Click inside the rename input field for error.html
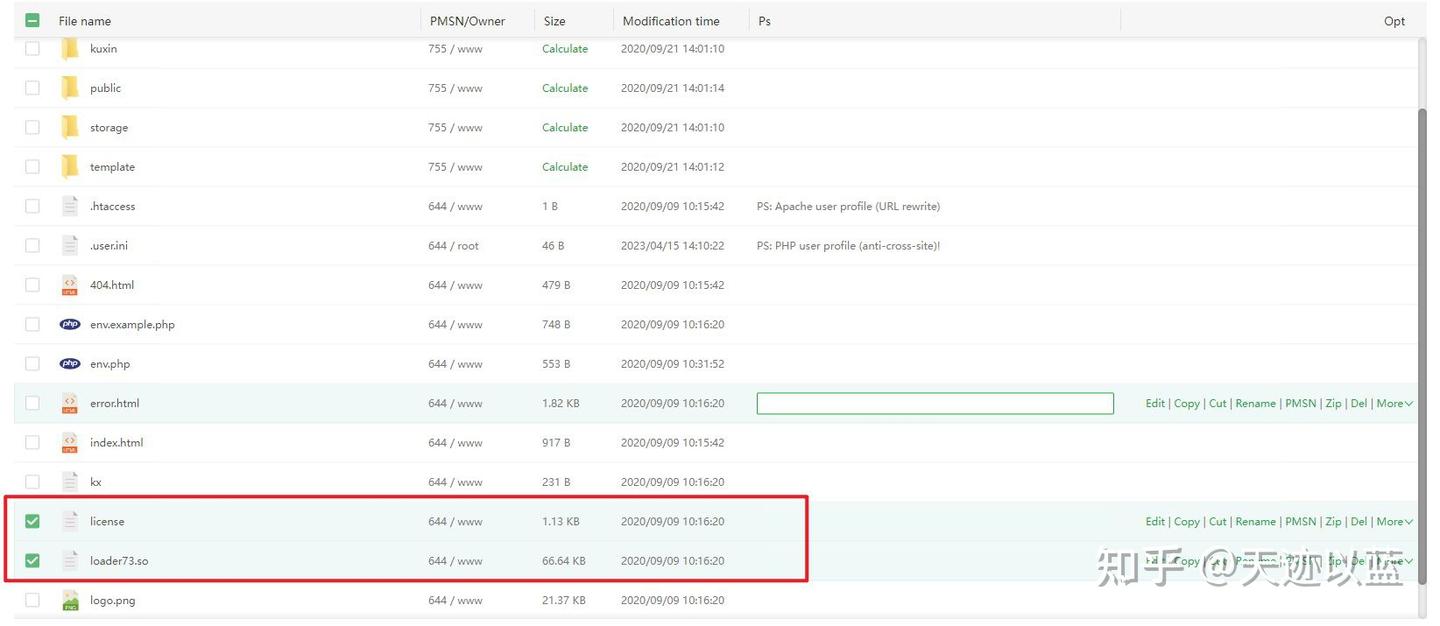The image size is (1440, 626). click(x=935, y=402)
